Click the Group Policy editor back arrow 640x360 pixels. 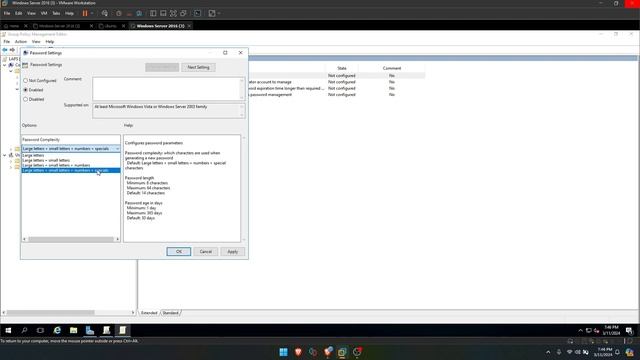5,50
